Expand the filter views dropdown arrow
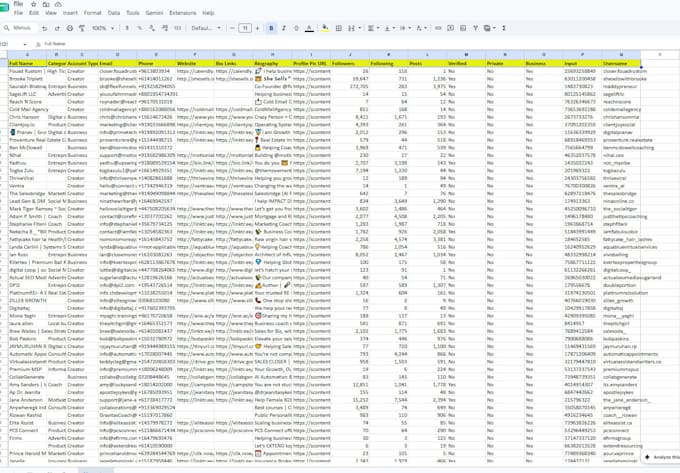Screen dimensions: 680x473 point(494,28)
